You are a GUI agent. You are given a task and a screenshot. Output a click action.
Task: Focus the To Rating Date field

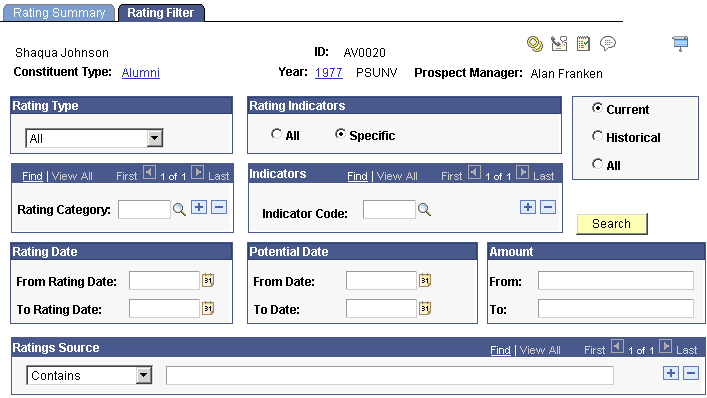point(164,308)
